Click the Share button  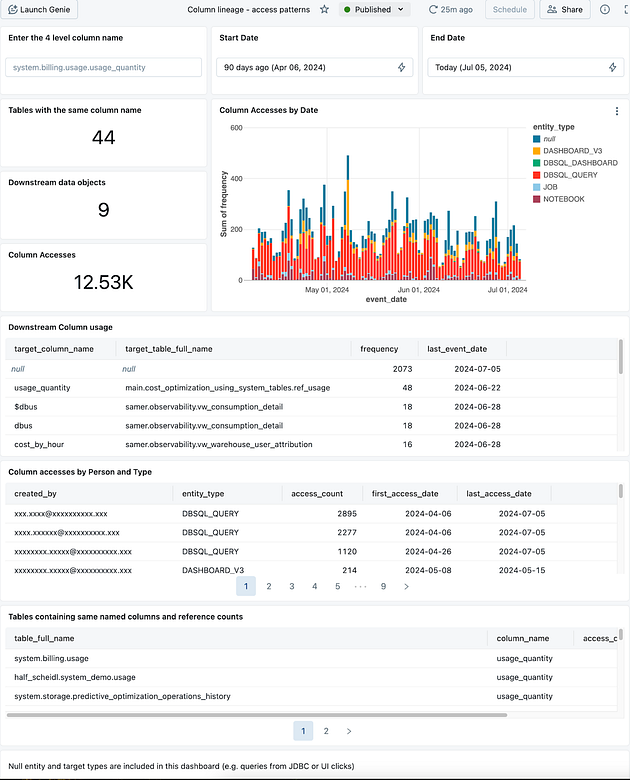coord(565,9)
